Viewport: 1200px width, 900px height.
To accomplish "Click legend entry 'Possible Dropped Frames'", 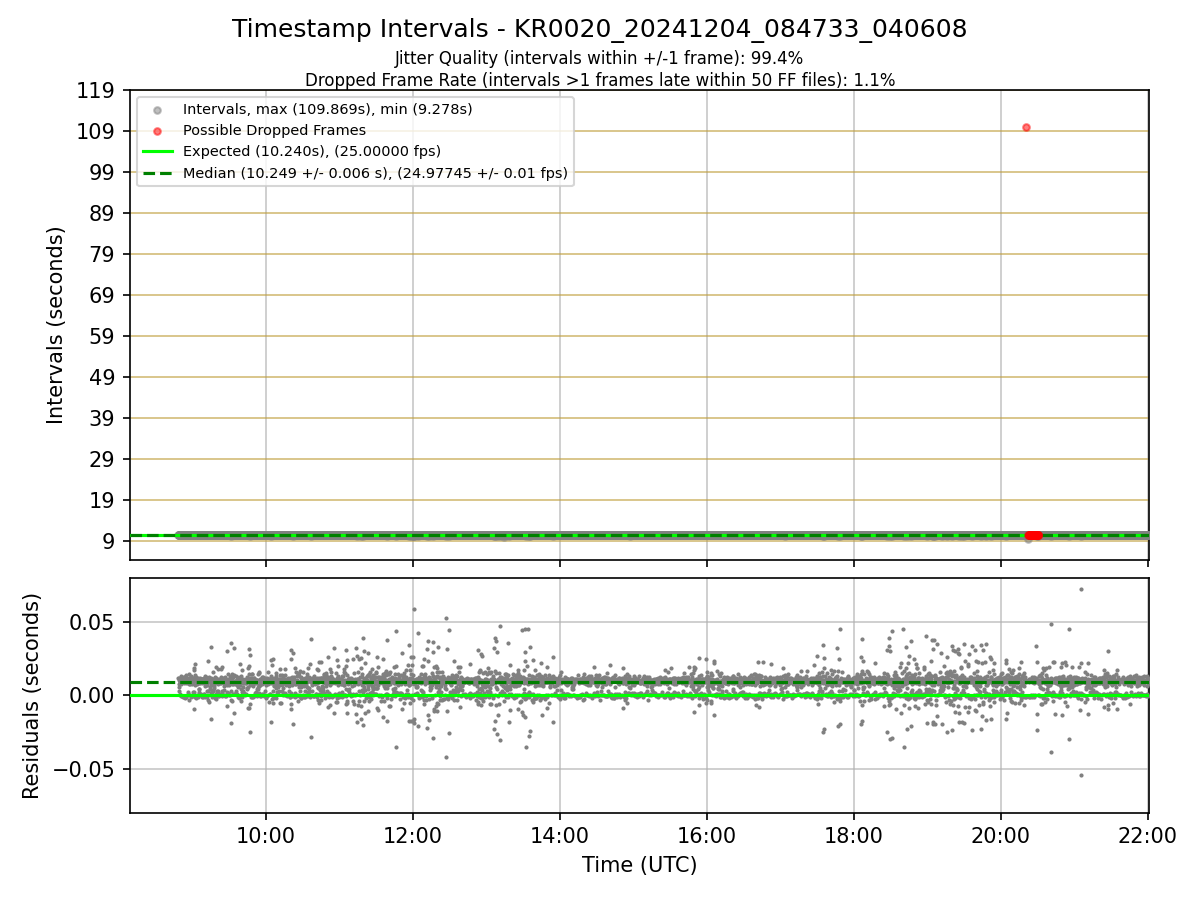I will 274,130.
